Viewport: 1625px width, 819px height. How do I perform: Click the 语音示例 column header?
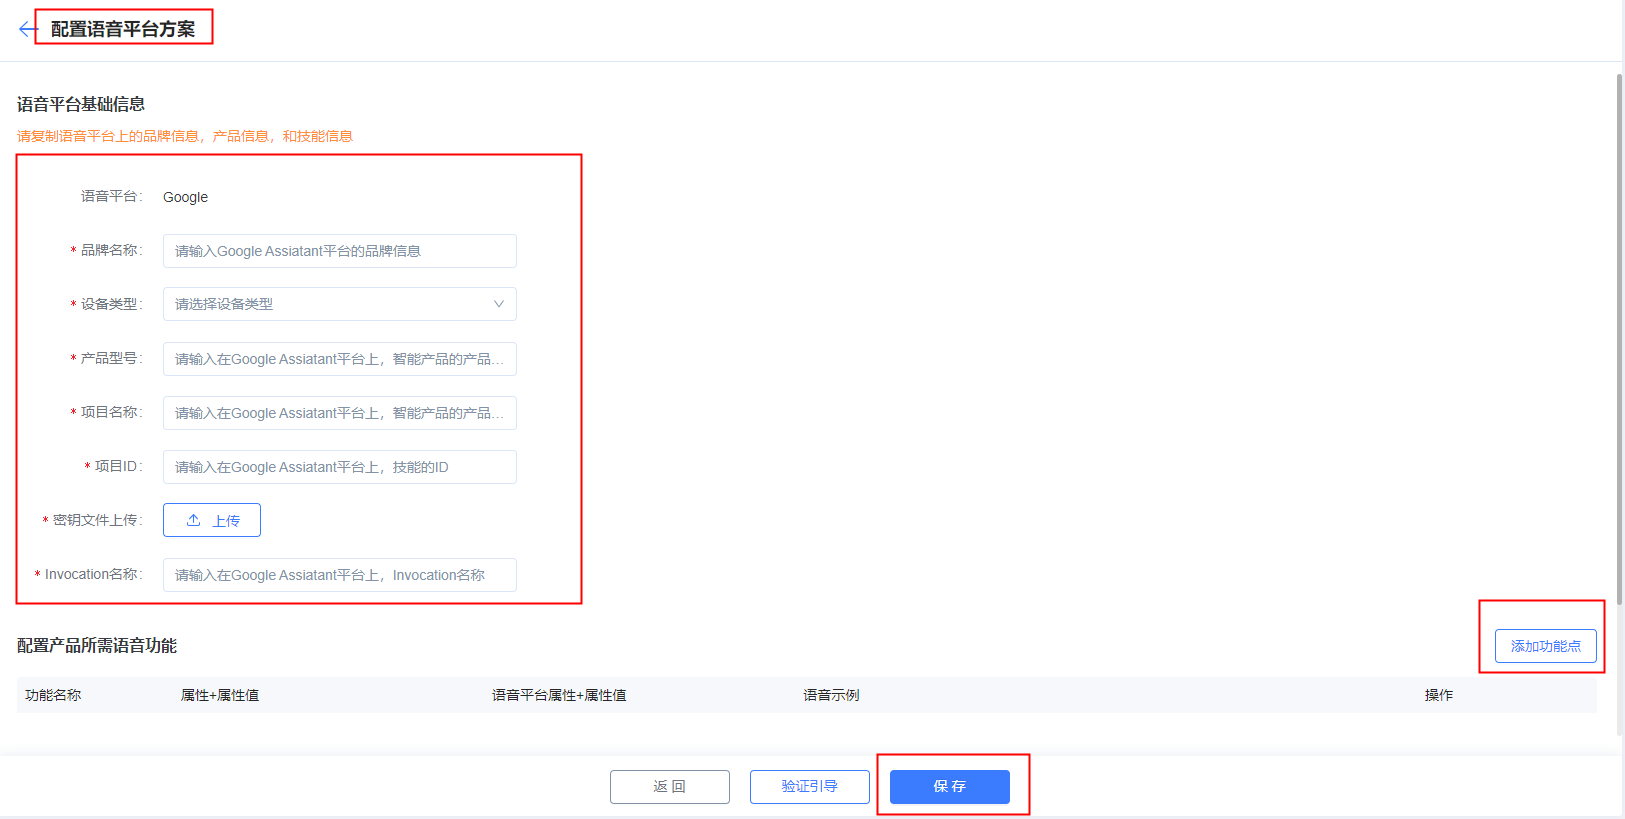point(831,695)
